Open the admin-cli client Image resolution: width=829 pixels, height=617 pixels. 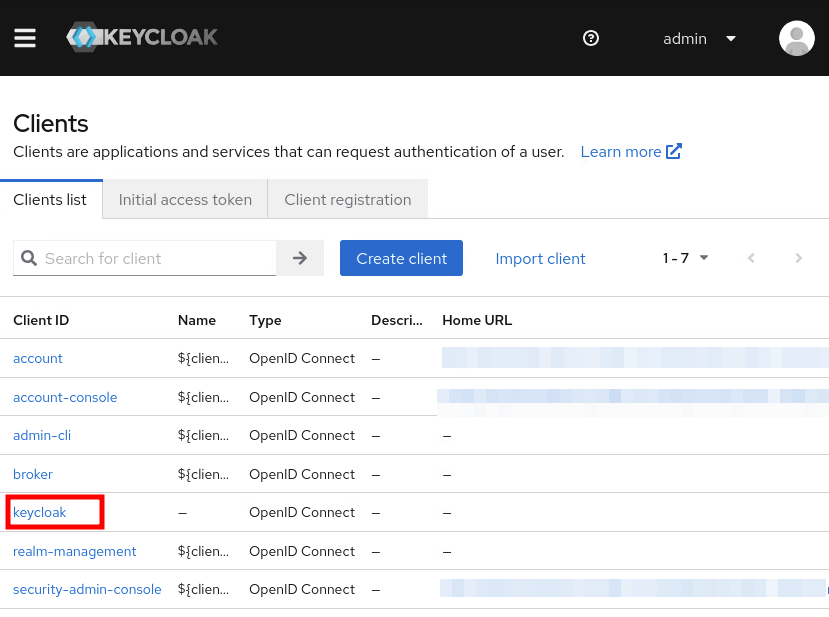click(42, 436)
